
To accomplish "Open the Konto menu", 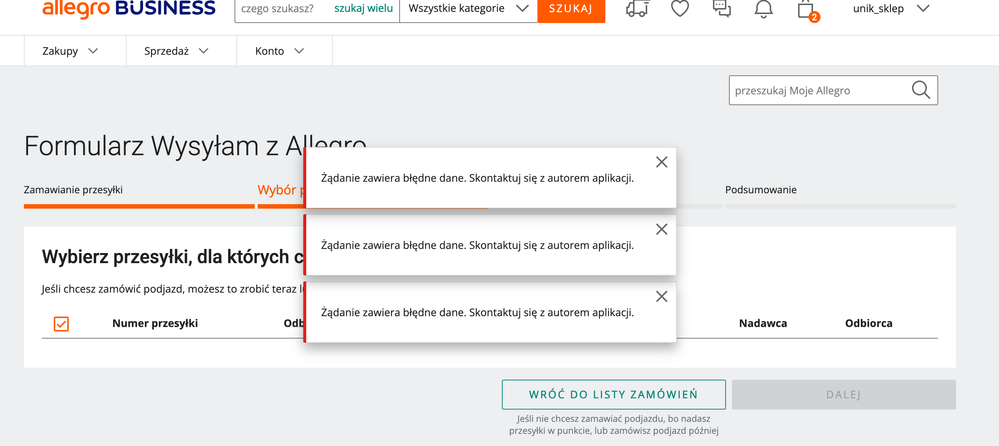I will 280,51.
